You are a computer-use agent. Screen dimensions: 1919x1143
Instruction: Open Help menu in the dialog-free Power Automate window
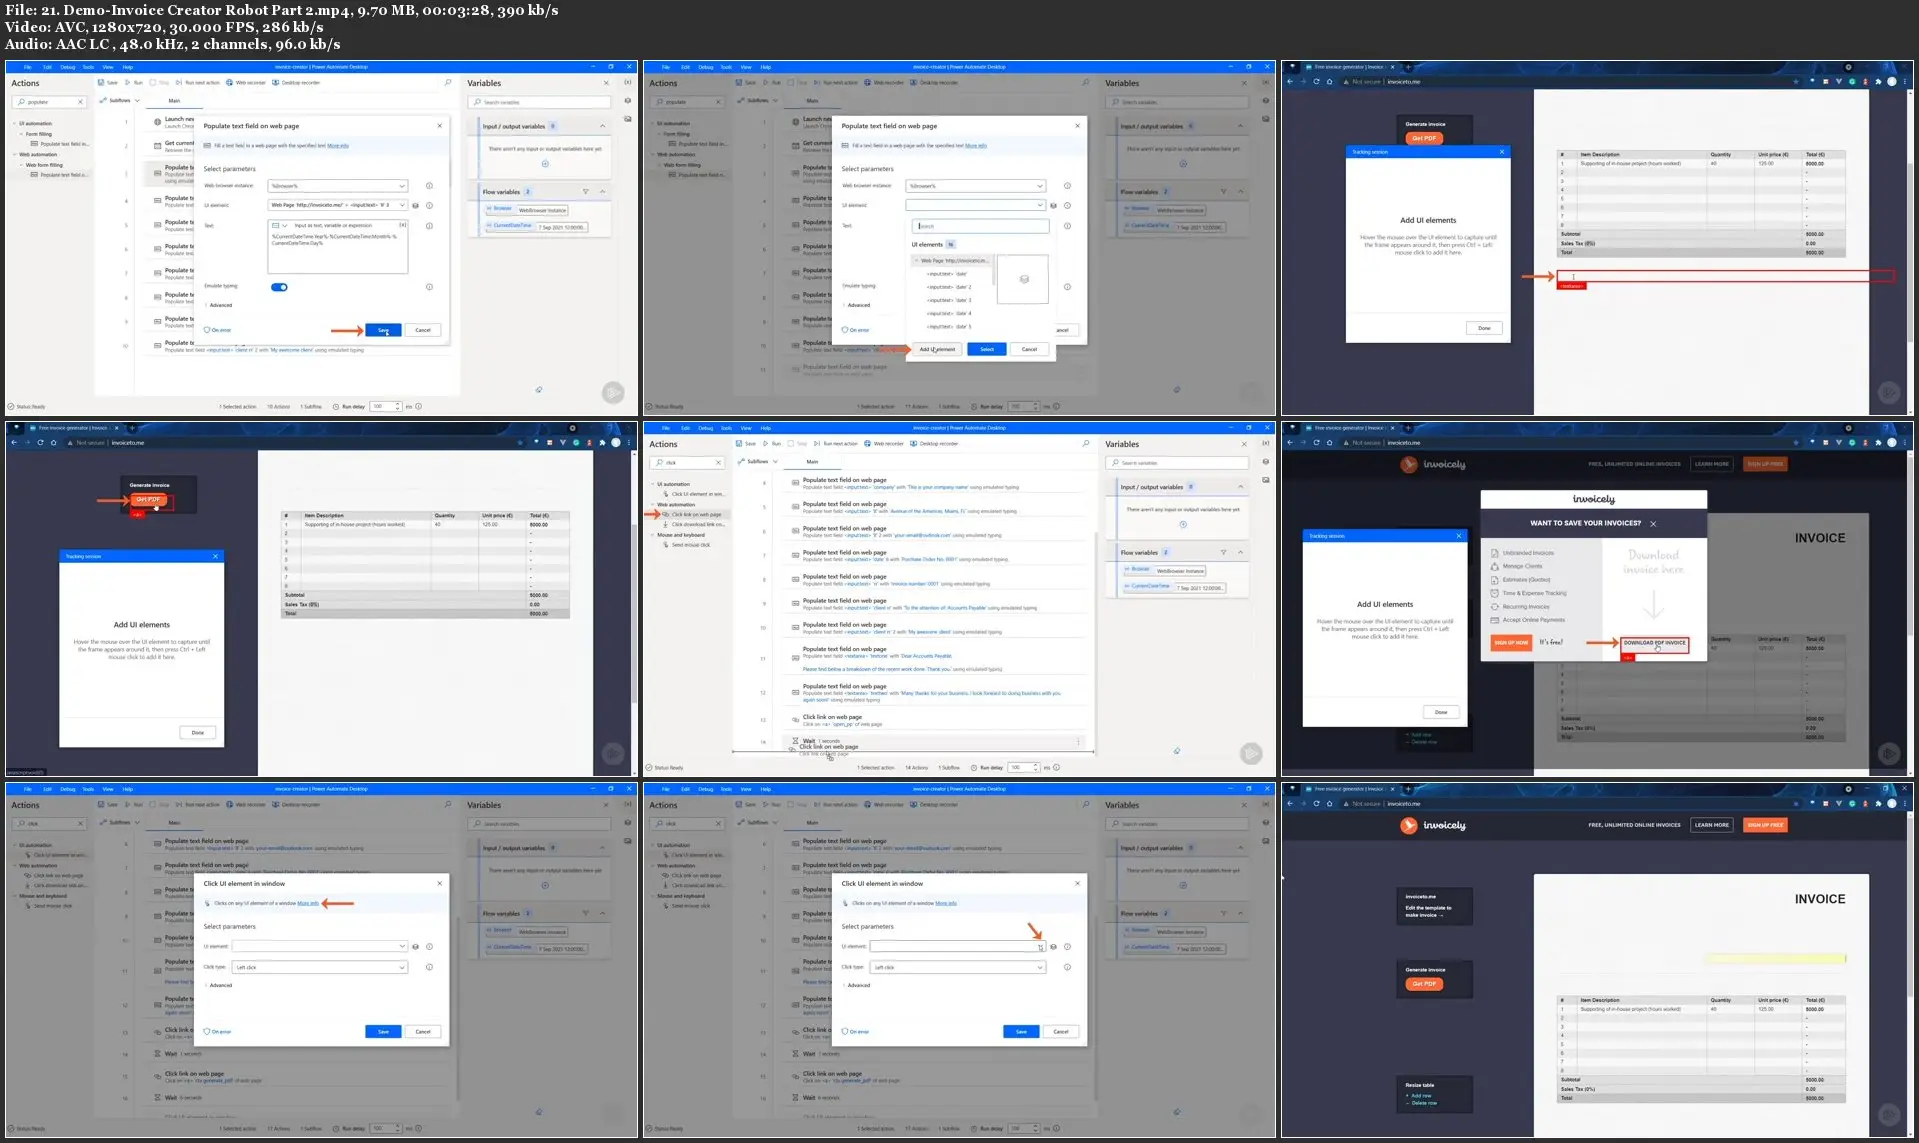[x=766, y=428]
